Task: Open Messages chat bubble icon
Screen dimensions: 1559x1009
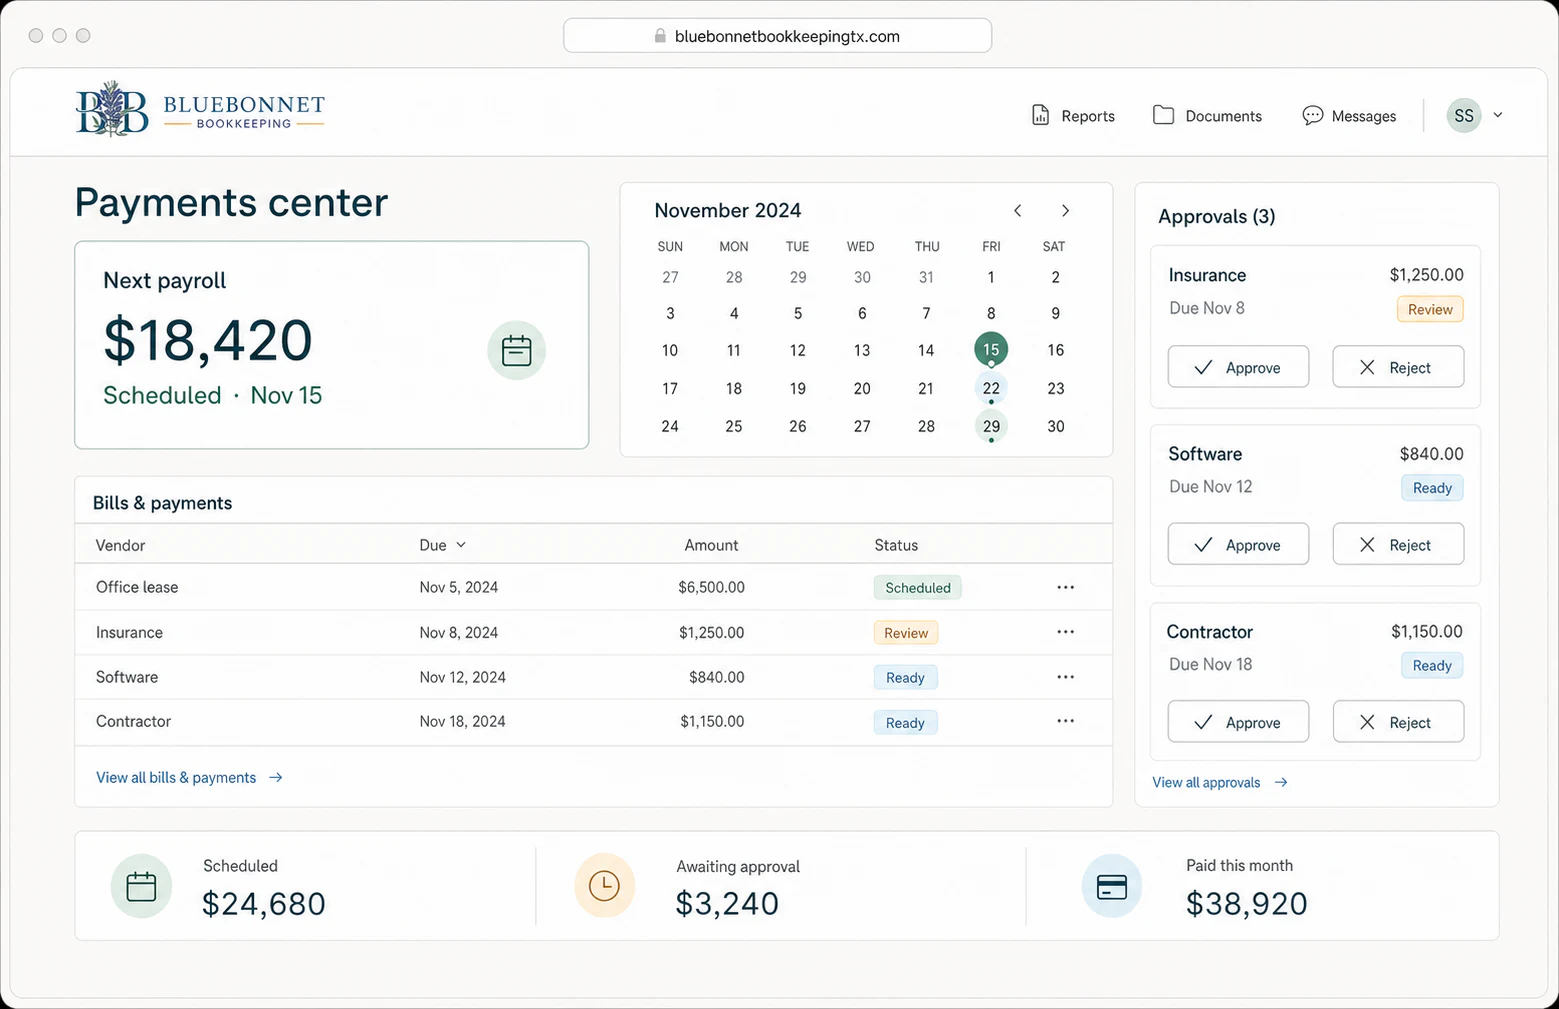Action: click(x=1312, y=115)
